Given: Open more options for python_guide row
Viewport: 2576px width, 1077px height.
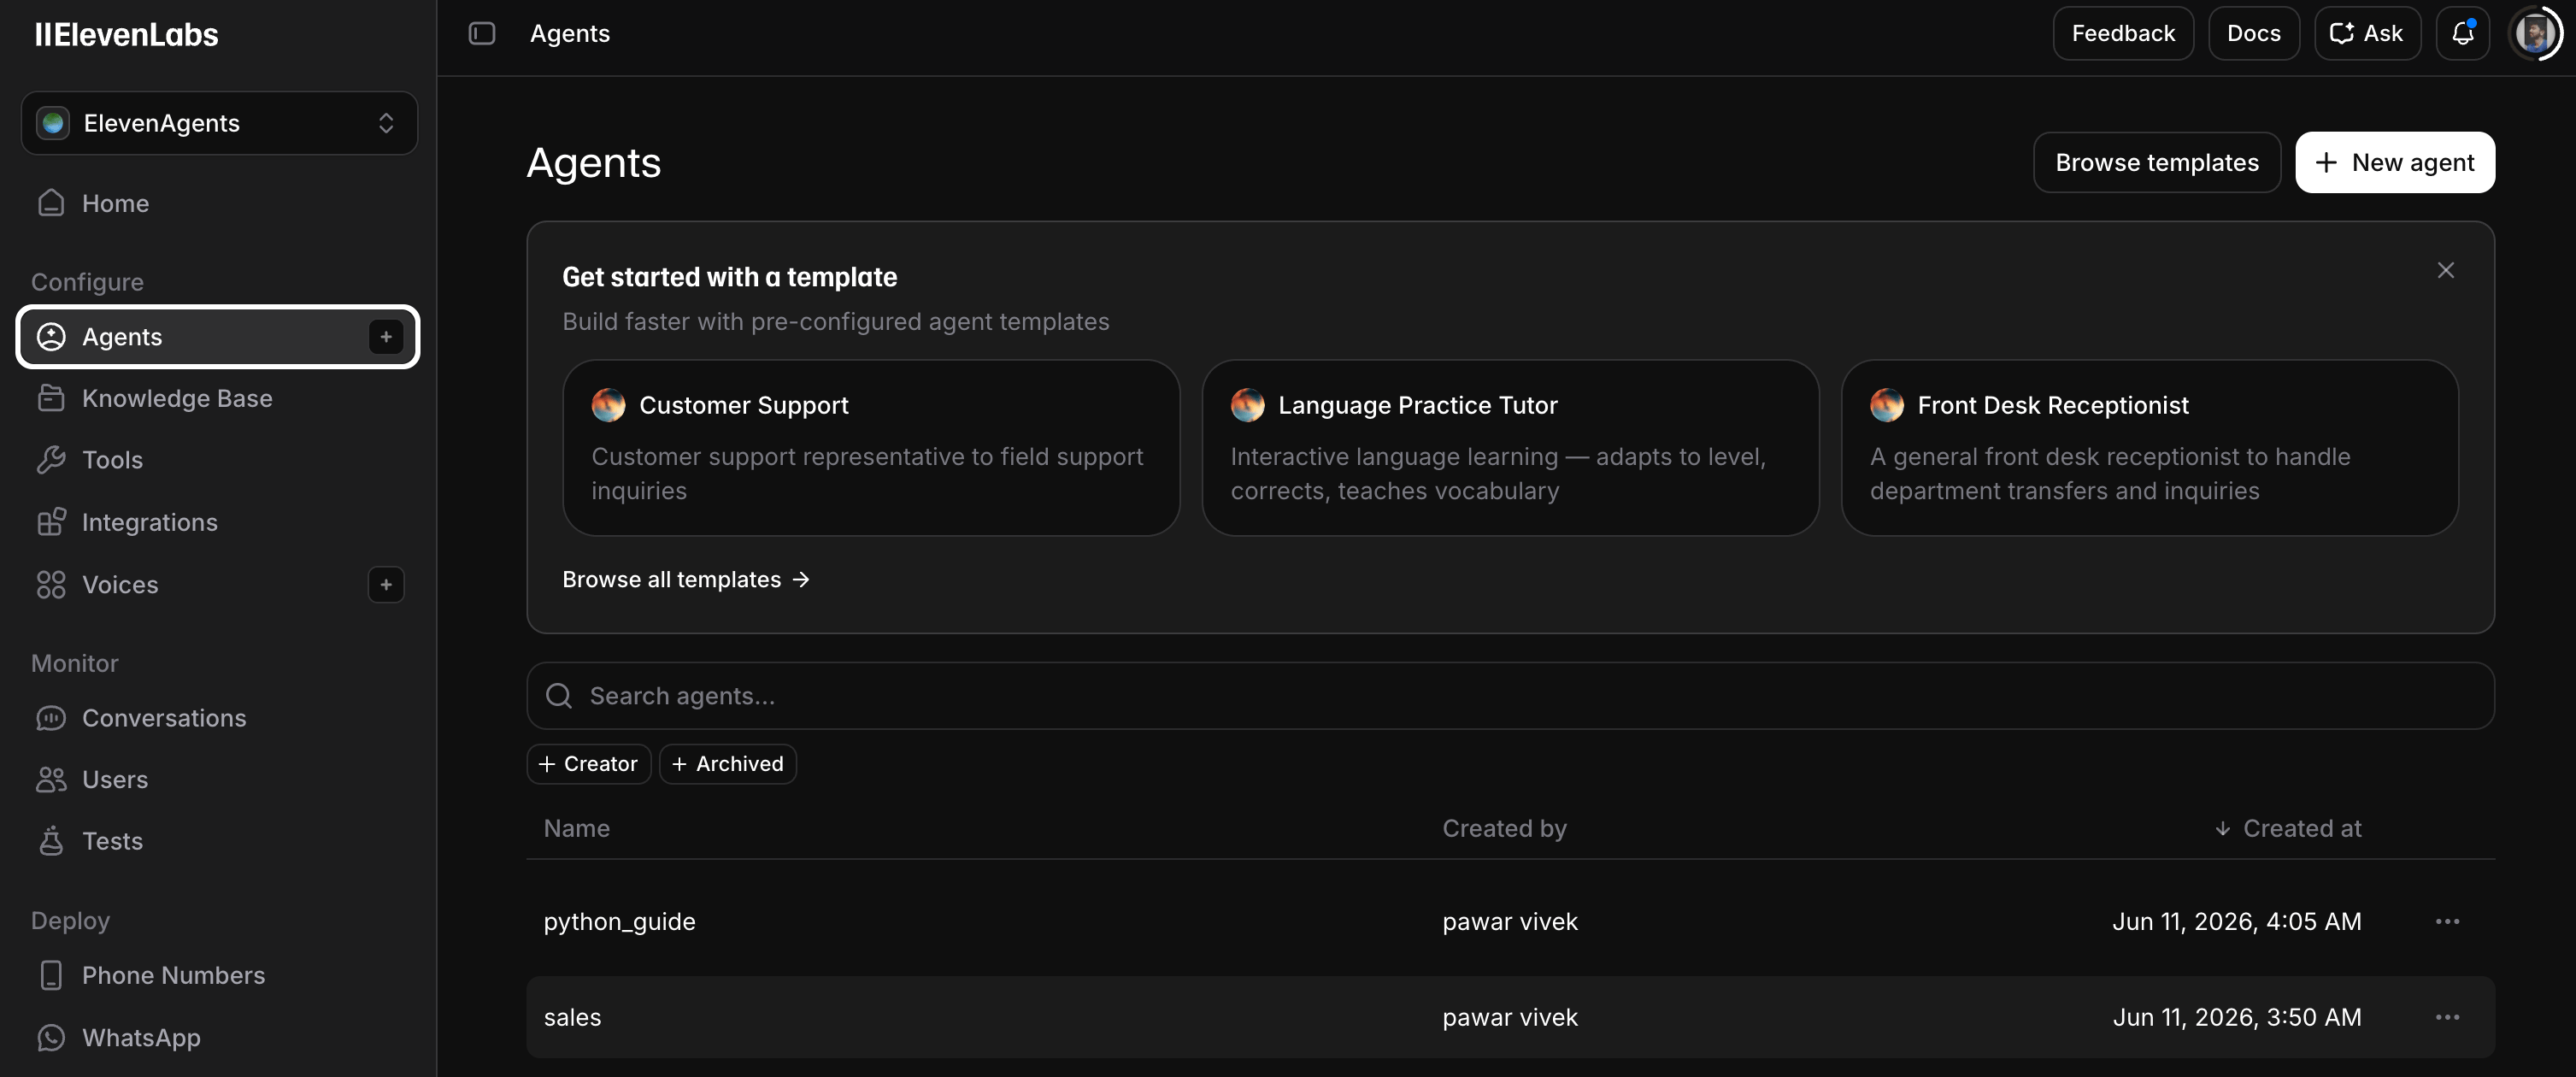Looking at the screenshot, I should click(2447, 922).
